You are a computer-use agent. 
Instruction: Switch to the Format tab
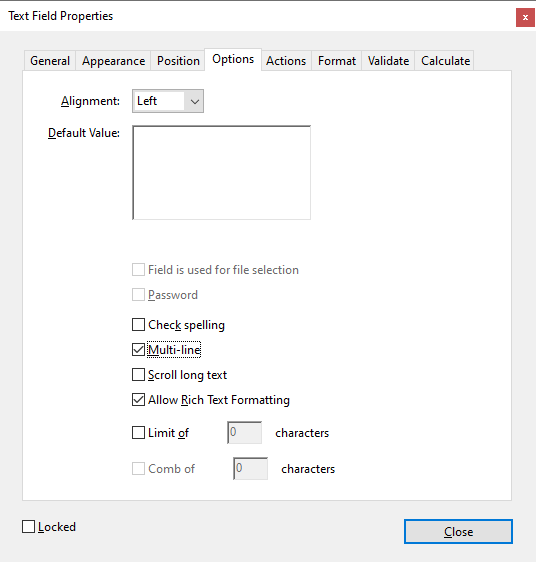click(337, 61)
